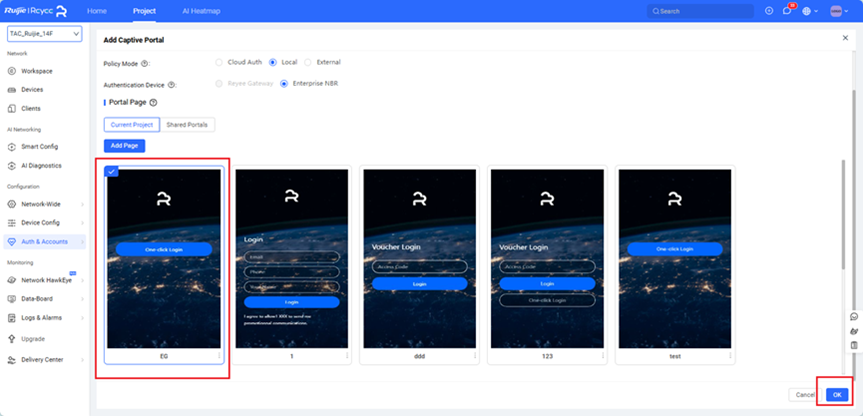Click the Clients sidebar icon
This screenshot has width=863, height=416.
pyautogui.click(x=12, y=109)
